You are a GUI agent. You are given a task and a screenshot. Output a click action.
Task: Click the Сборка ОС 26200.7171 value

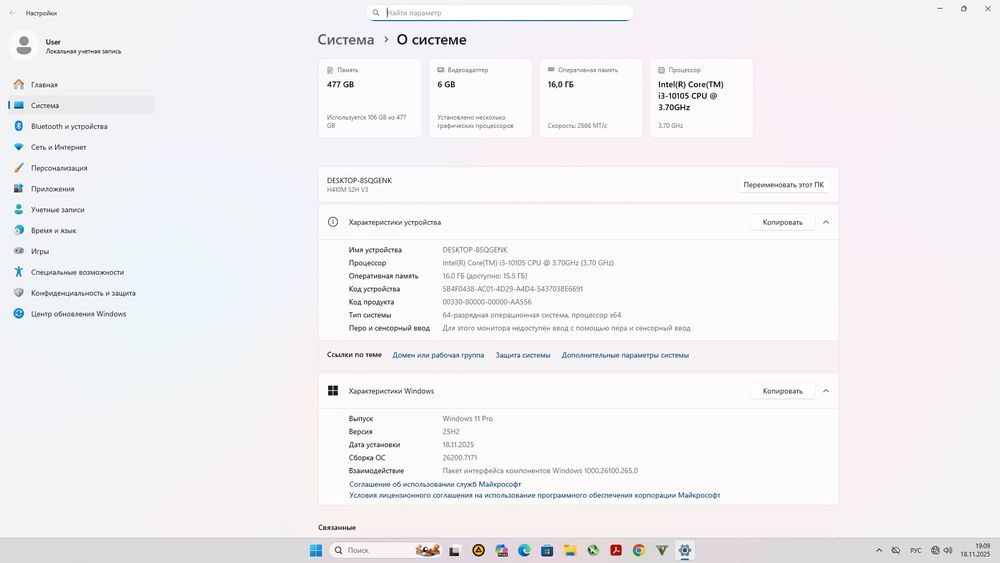(x=460, y=458)
